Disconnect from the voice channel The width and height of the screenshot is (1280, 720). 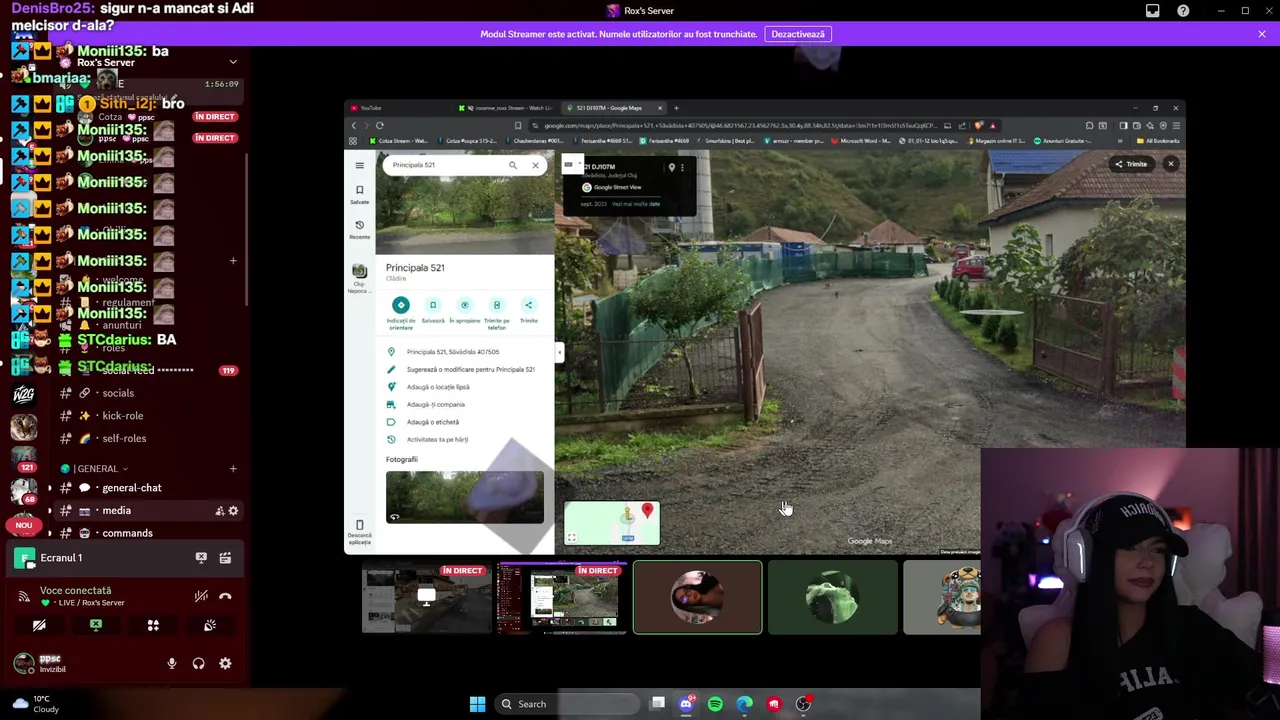coord(225,596)
